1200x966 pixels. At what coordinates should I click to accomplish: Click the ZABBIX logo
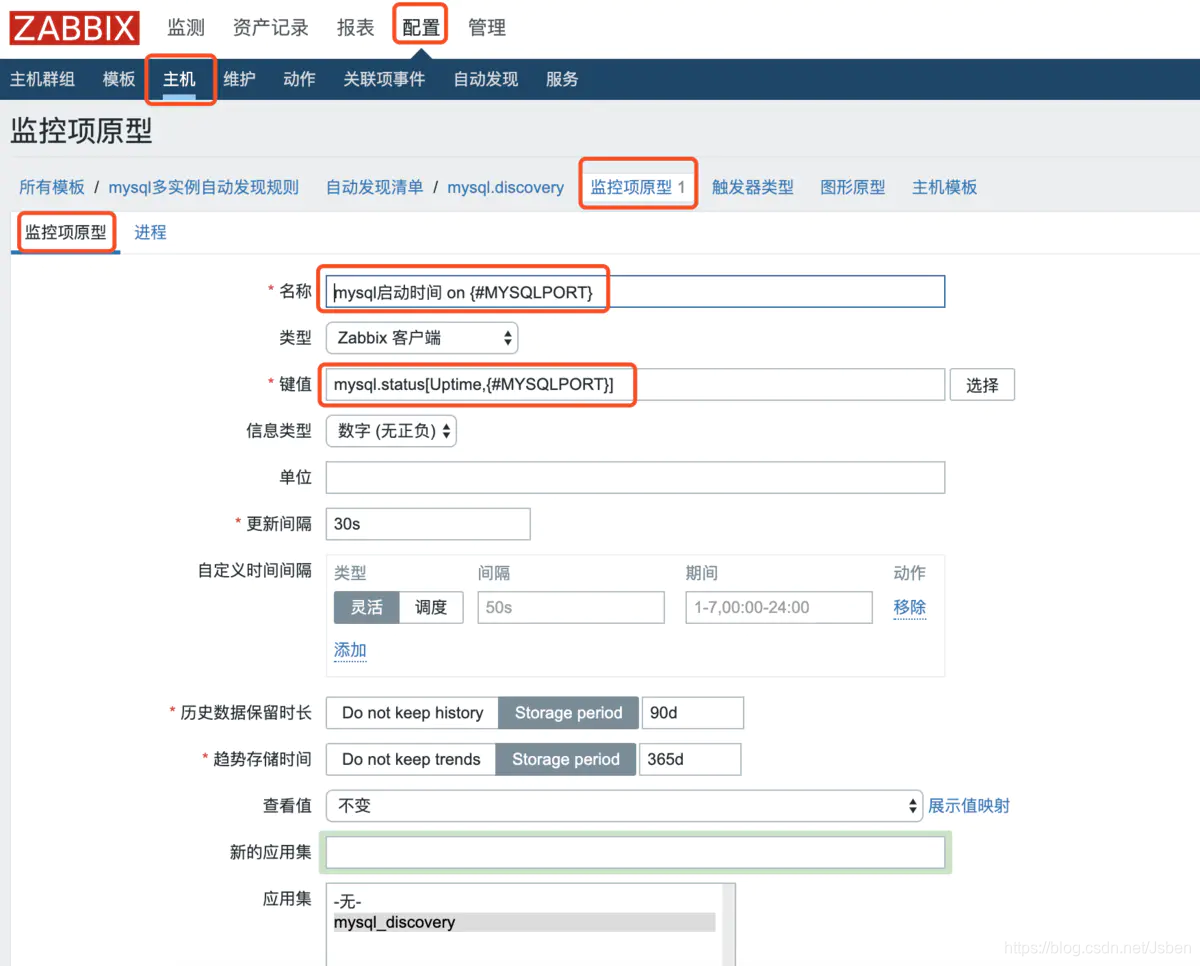coord(75,28)
